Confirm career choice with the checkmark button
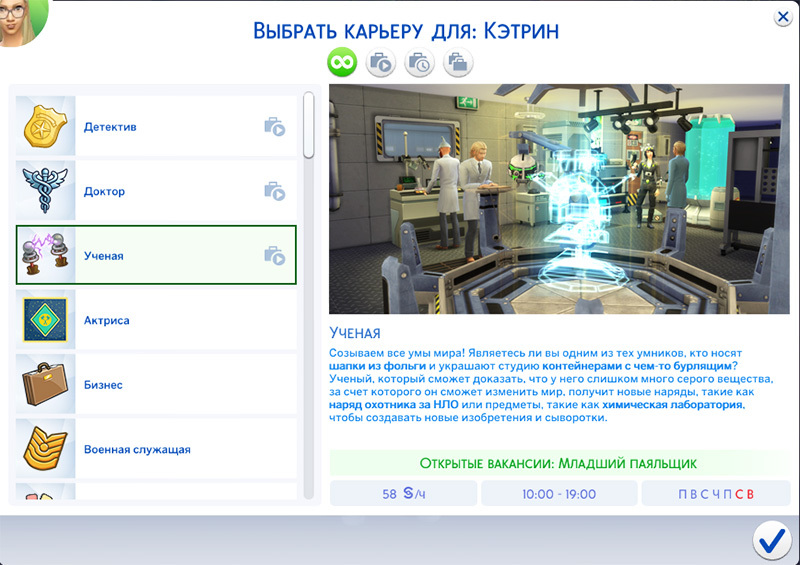 point(772,541)
